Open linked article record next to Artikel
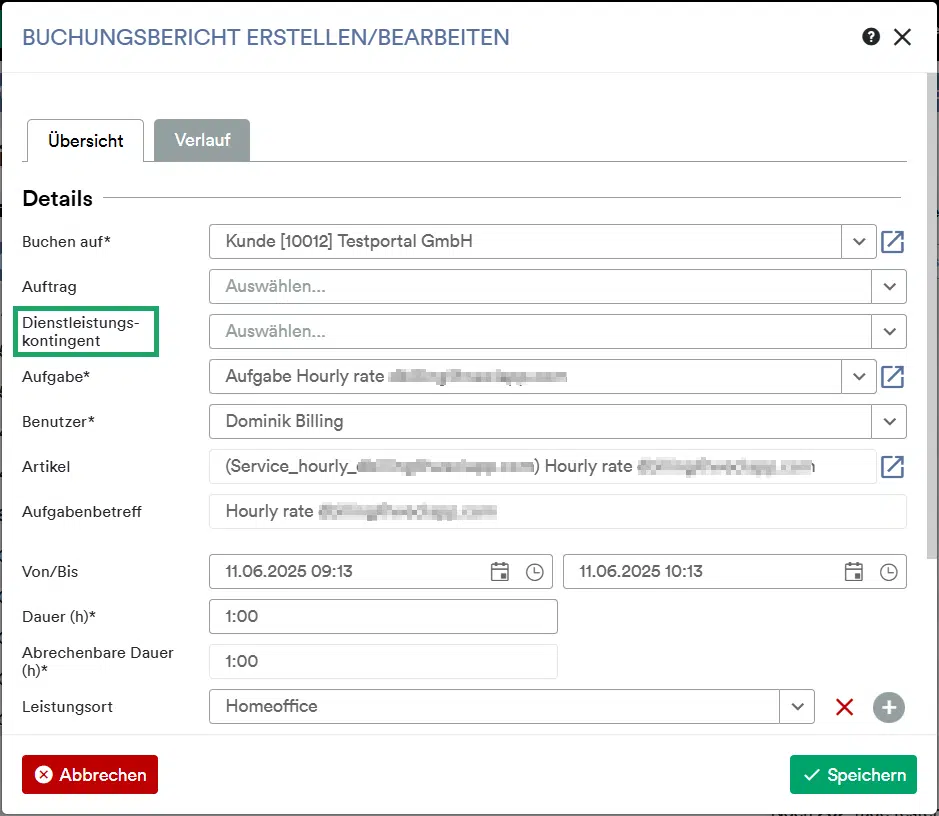Image resolution: width=939 pixels, height=816 pixels. (x=892, y=466)
